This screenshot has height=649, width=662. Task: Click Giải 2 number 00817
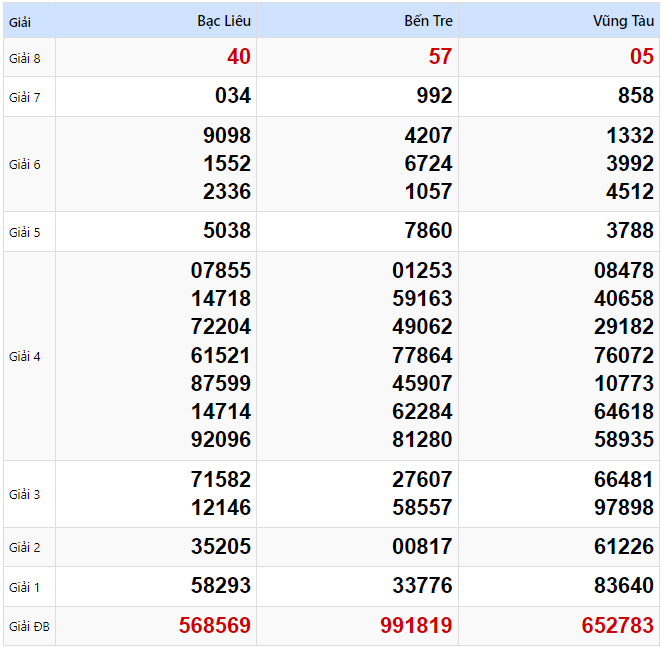[422, 547]
